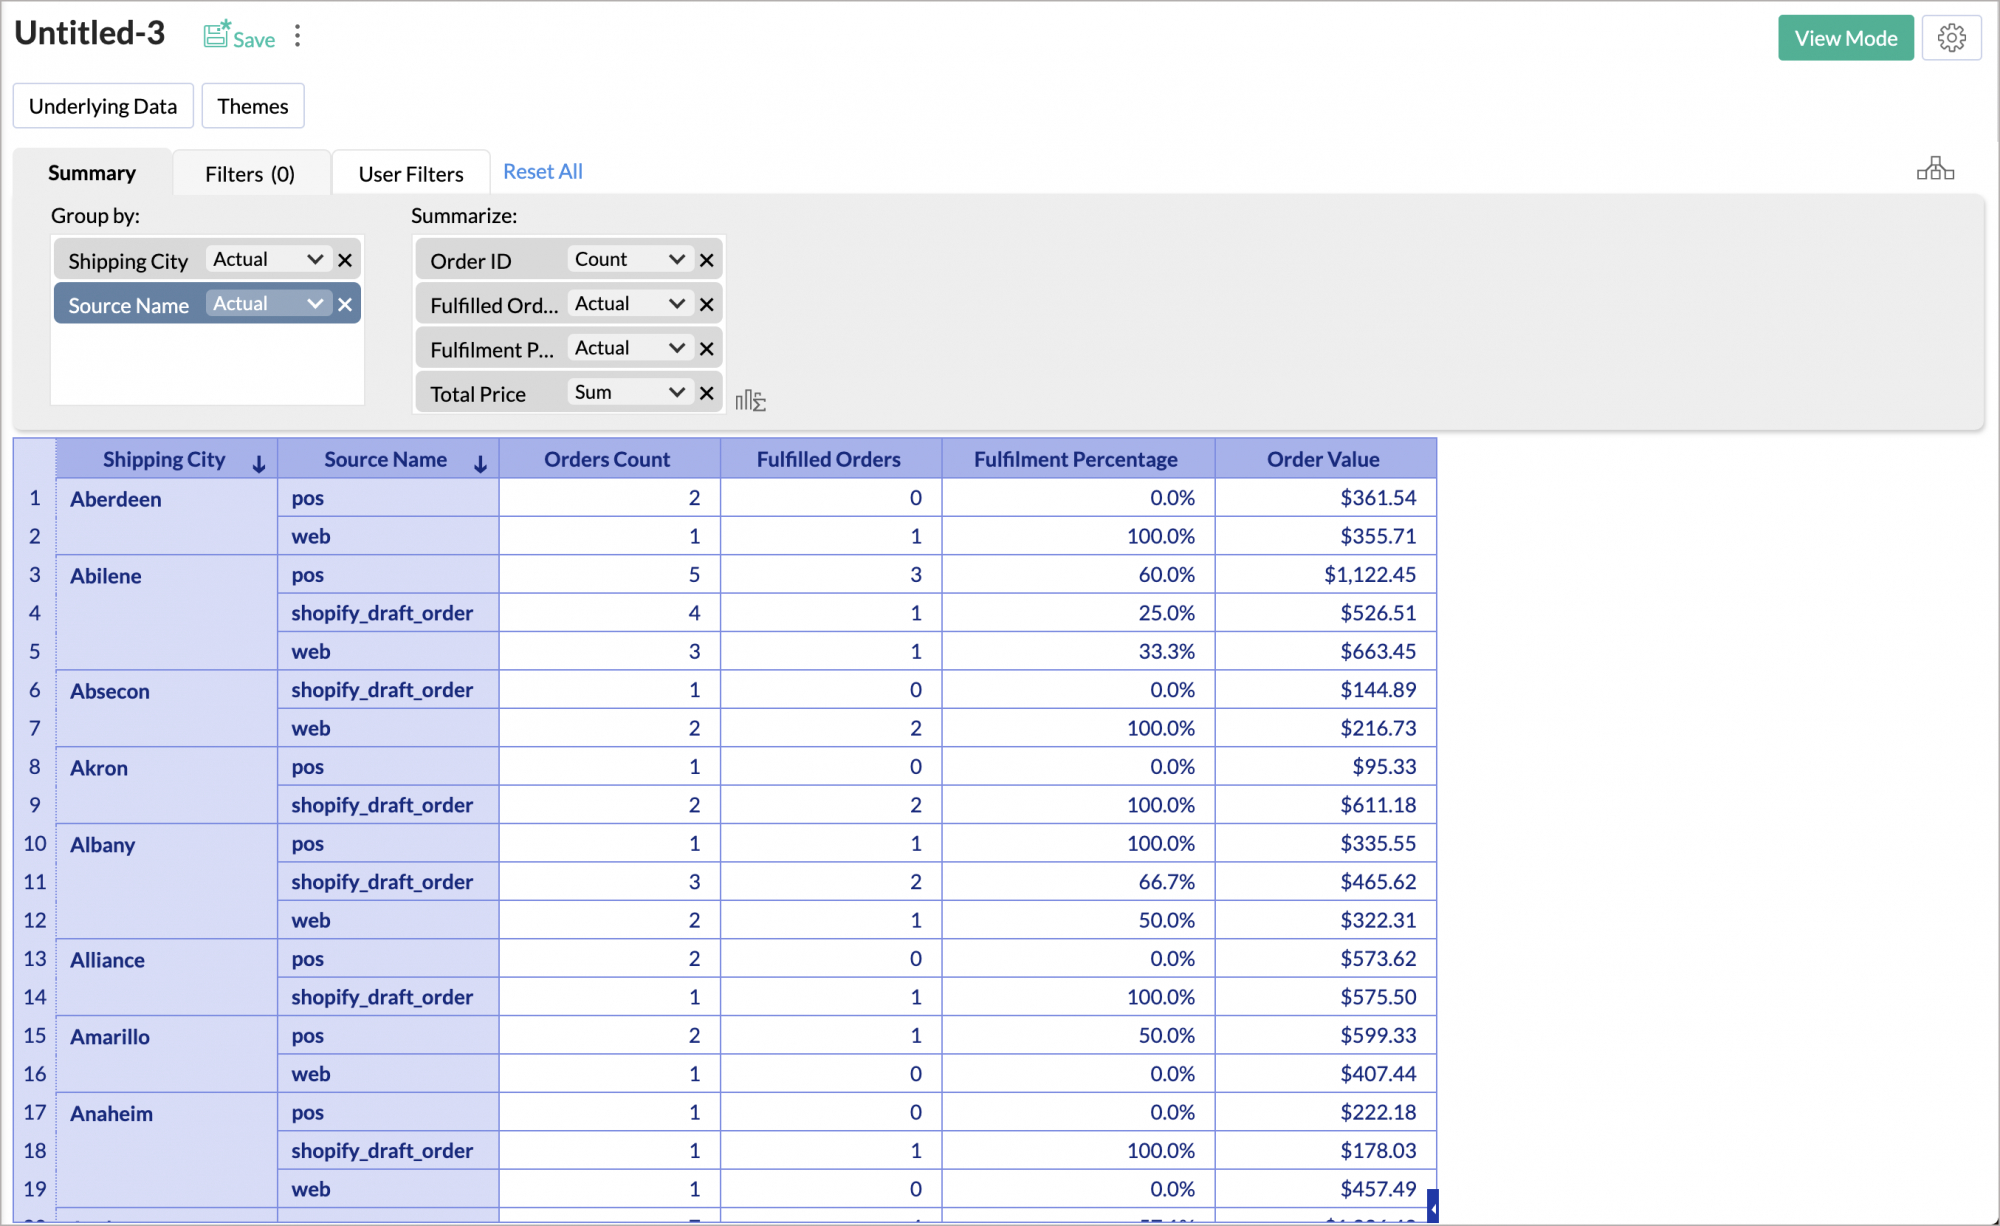Sort by Shipping City column arrow
Screen dimensions: 2000x1226
tap(259, 463)
